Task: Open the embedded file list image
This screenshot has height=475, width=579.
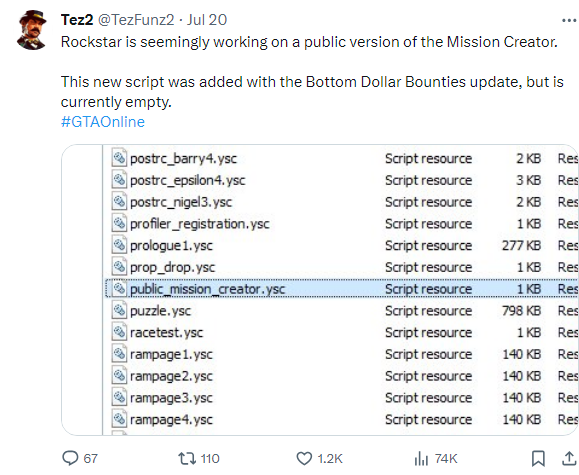Action: click(x=320, y=290)
